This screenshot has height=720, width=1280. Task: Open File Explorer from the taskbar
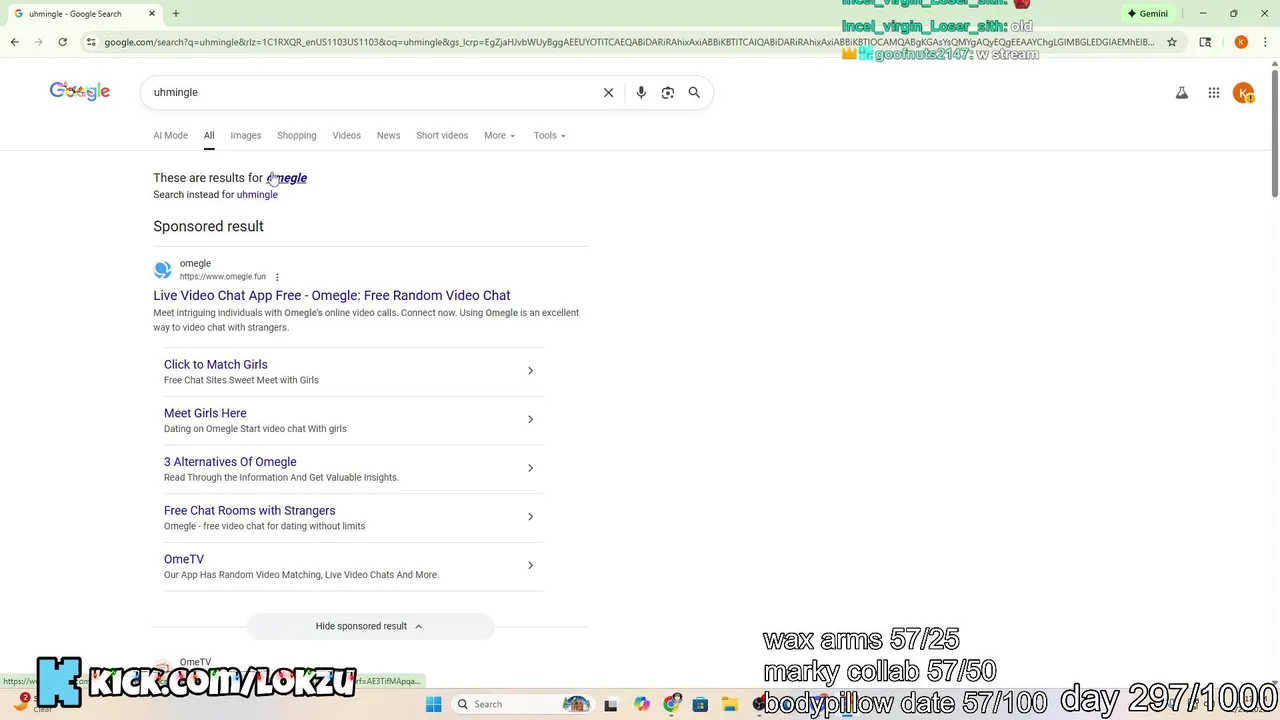click(x=730, y=704)
